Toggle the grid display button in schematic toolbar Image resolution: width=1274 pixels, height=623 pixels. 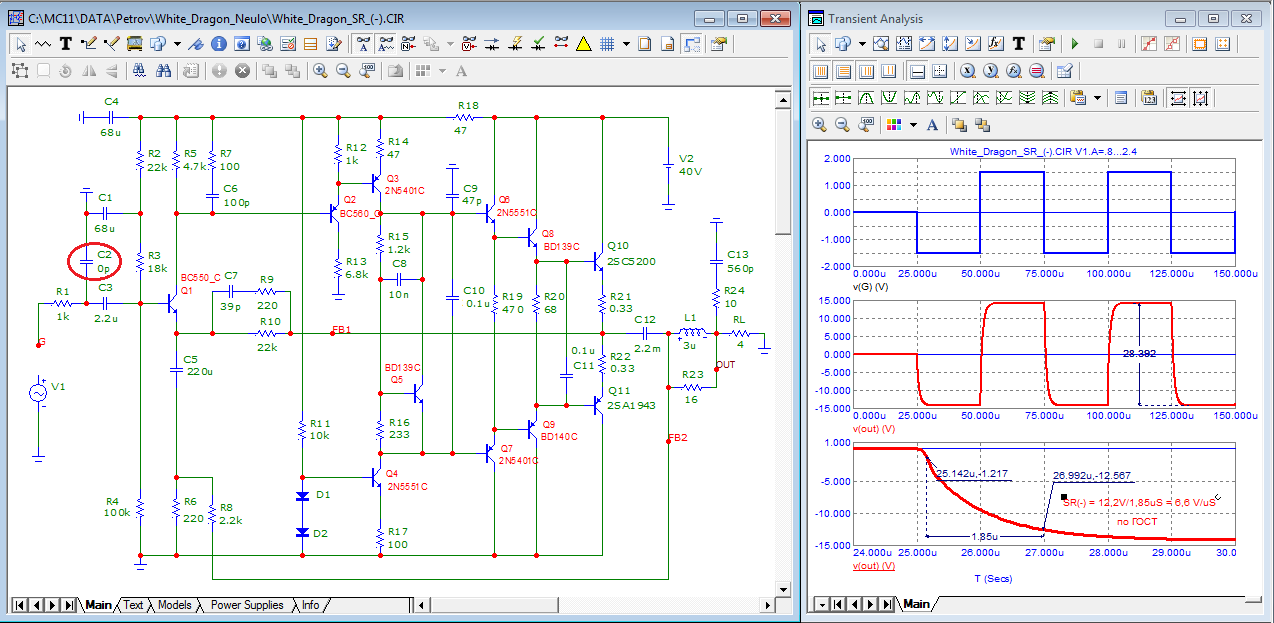pos(606,44)
